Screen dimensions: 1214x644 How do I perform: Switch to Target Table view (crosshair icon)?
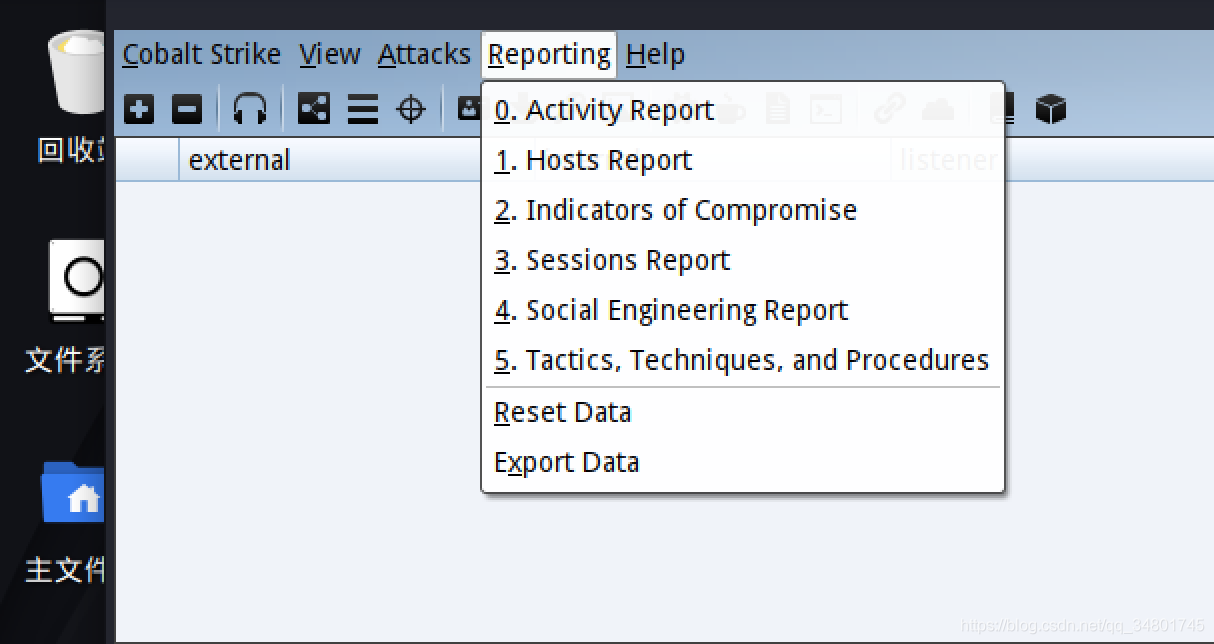coord(411,109)
